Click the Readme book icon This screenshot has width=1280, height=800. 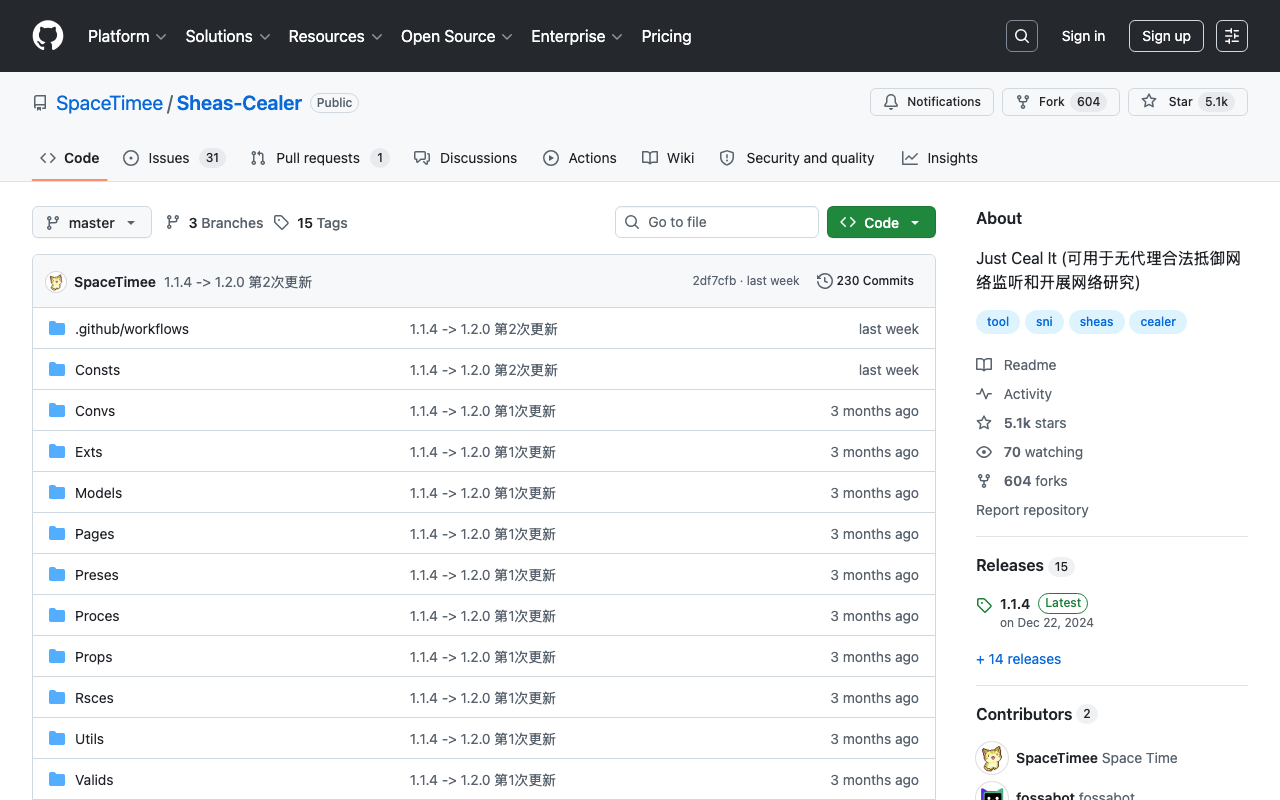click(984, 365)
